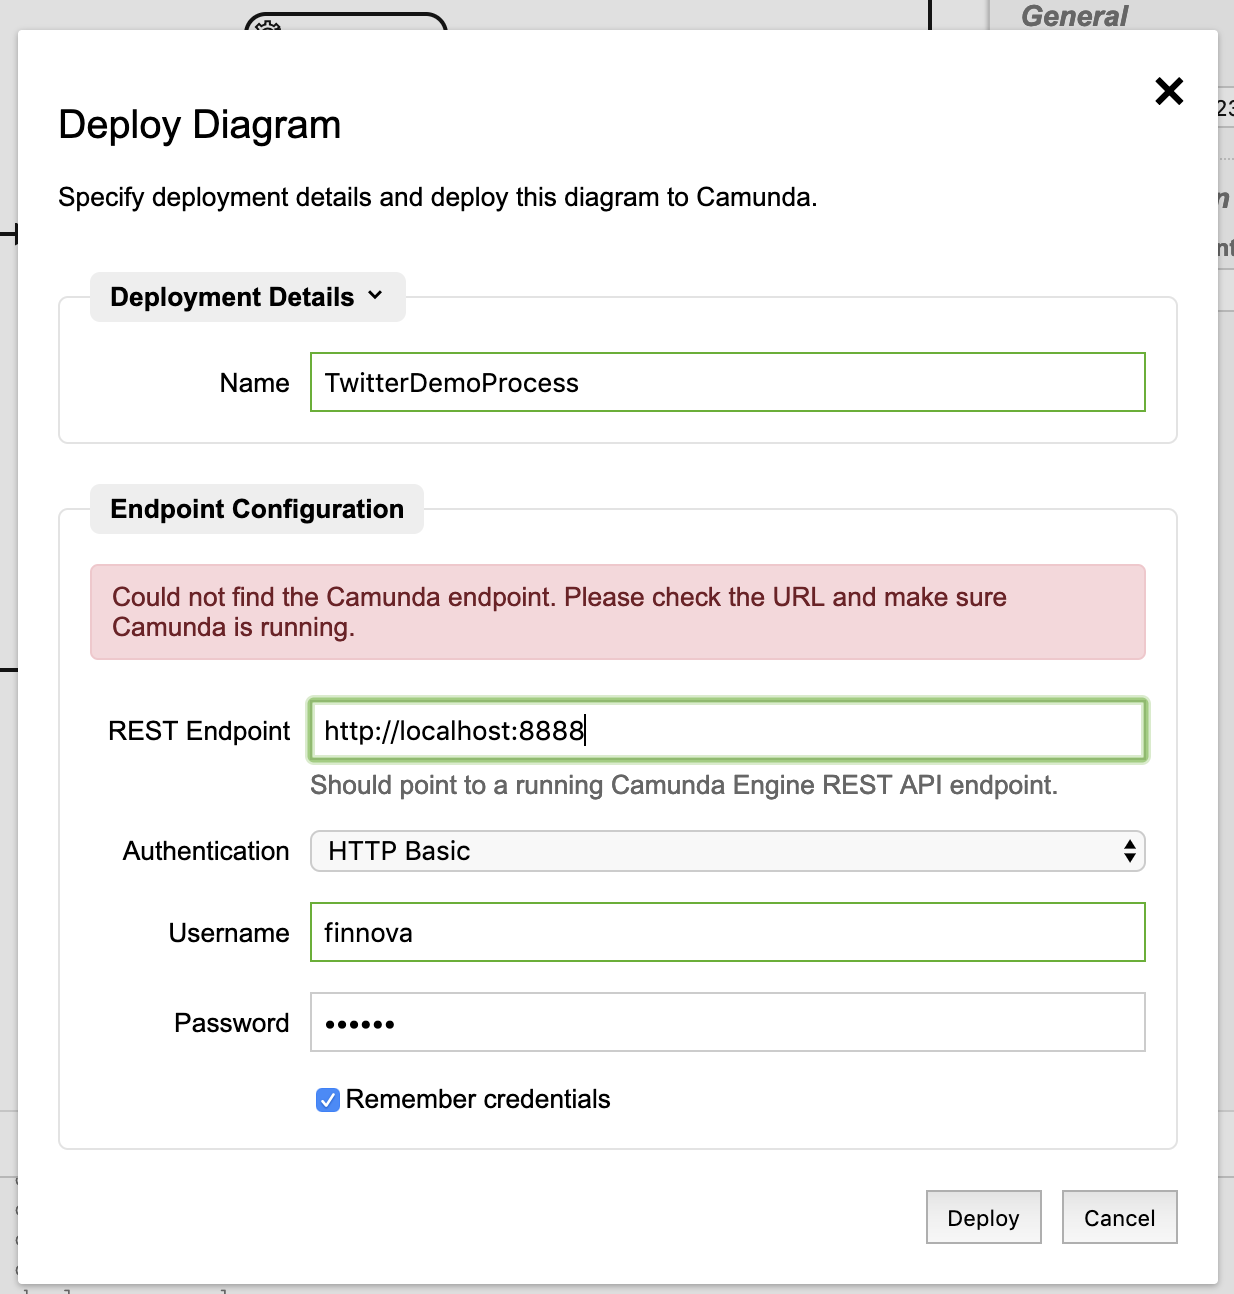Open the General tab in background panel
Viewport: 1234px width, 1294px height.
tap(1074, 16)
